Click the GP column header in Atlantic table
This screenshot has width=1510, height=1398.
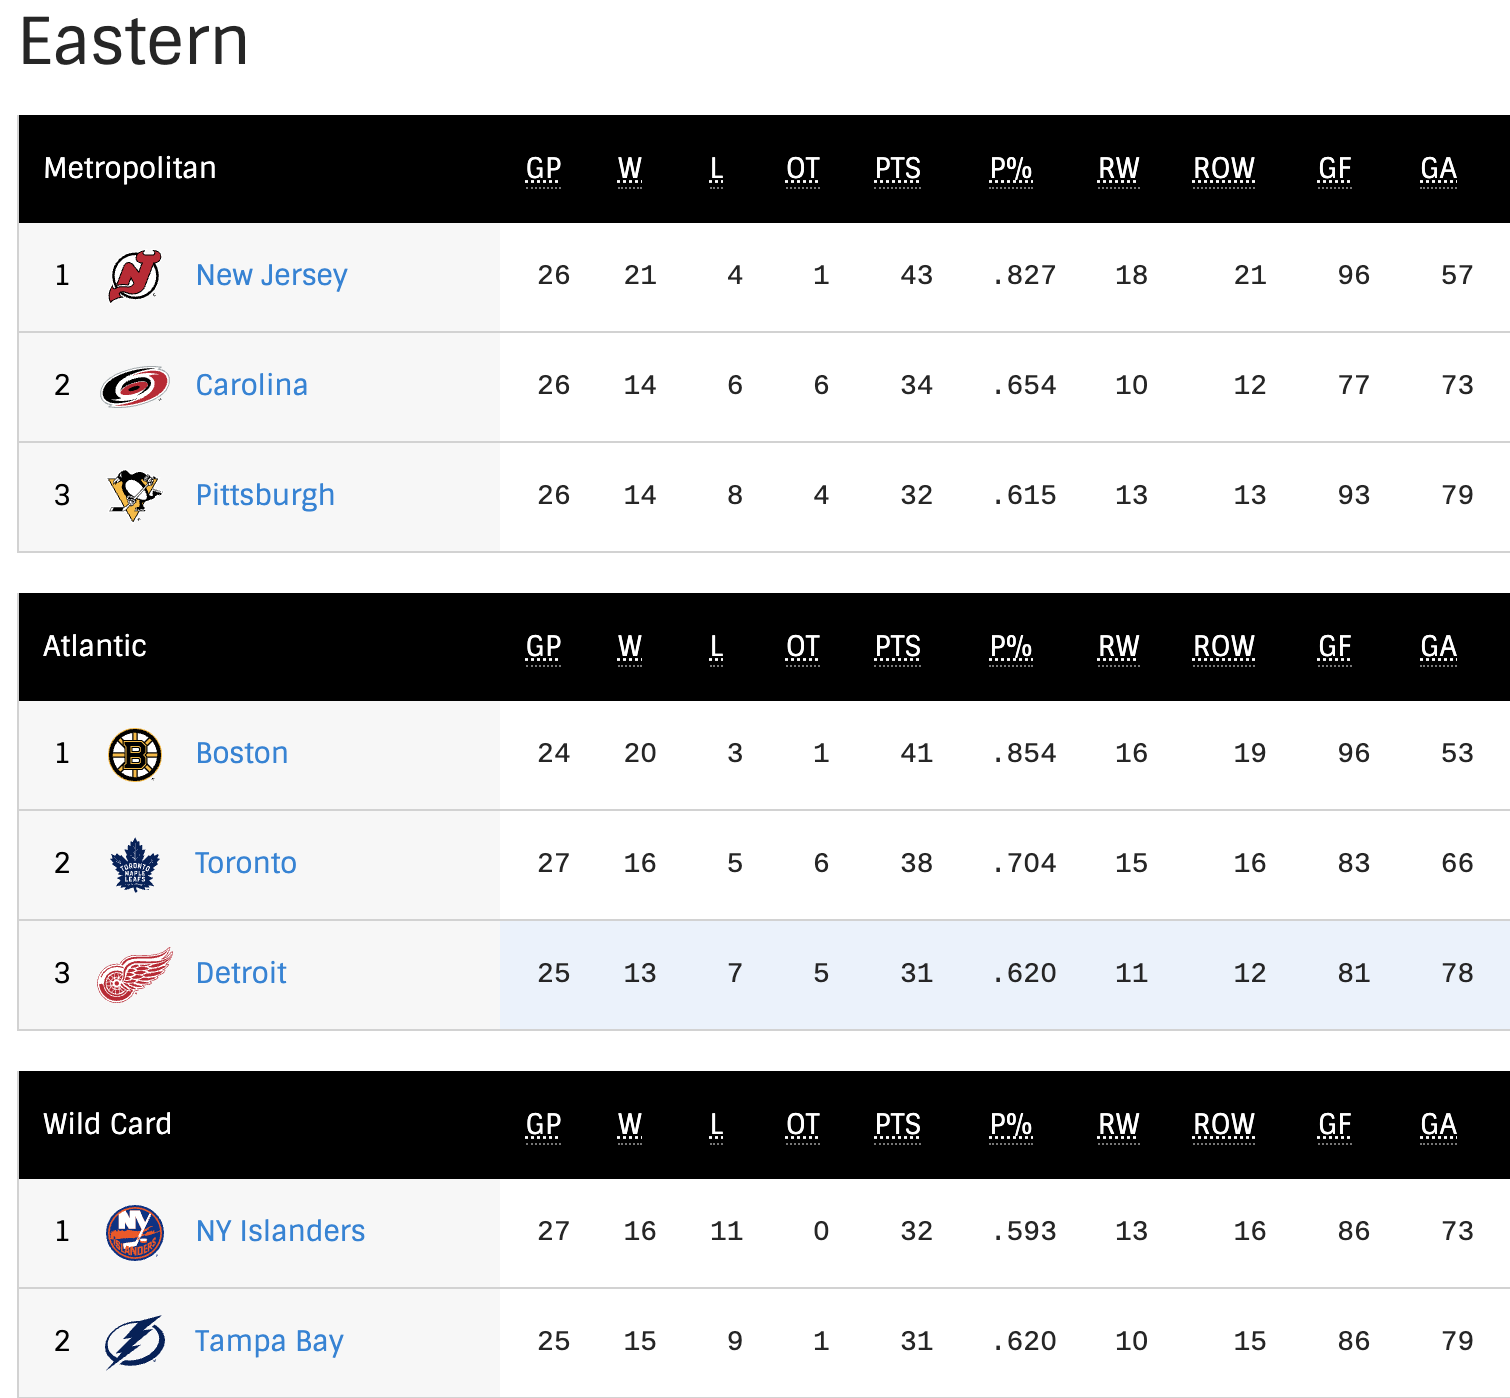pos(543,648)
